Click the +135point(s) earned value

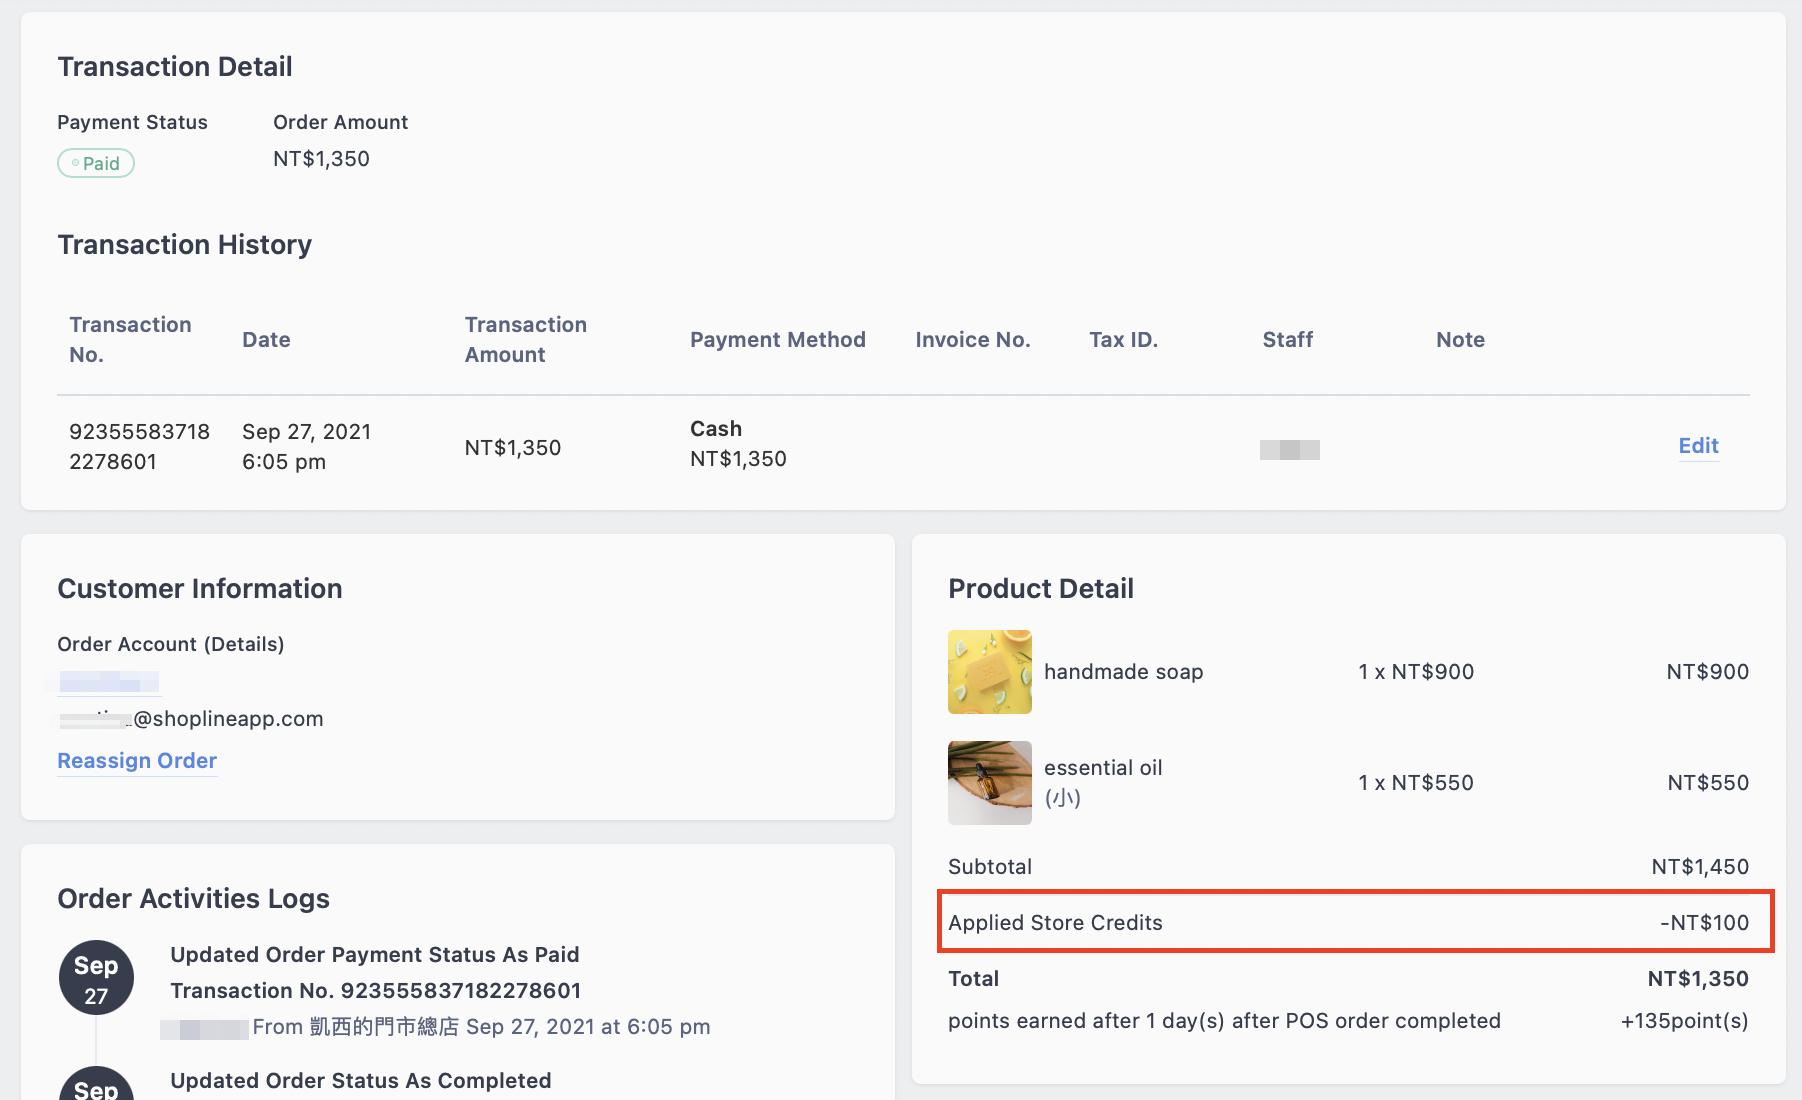coord(1684,1021)
